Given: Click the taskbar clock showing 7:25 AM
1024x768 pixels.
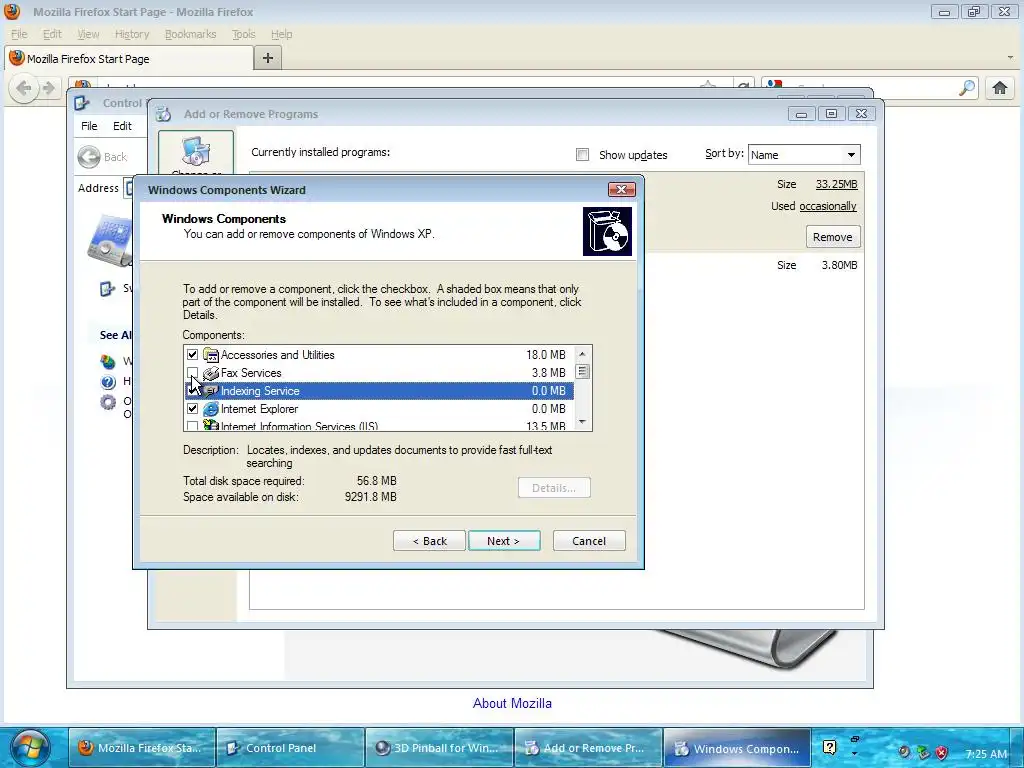Looking at the screenshot, I should pos(986,754).
